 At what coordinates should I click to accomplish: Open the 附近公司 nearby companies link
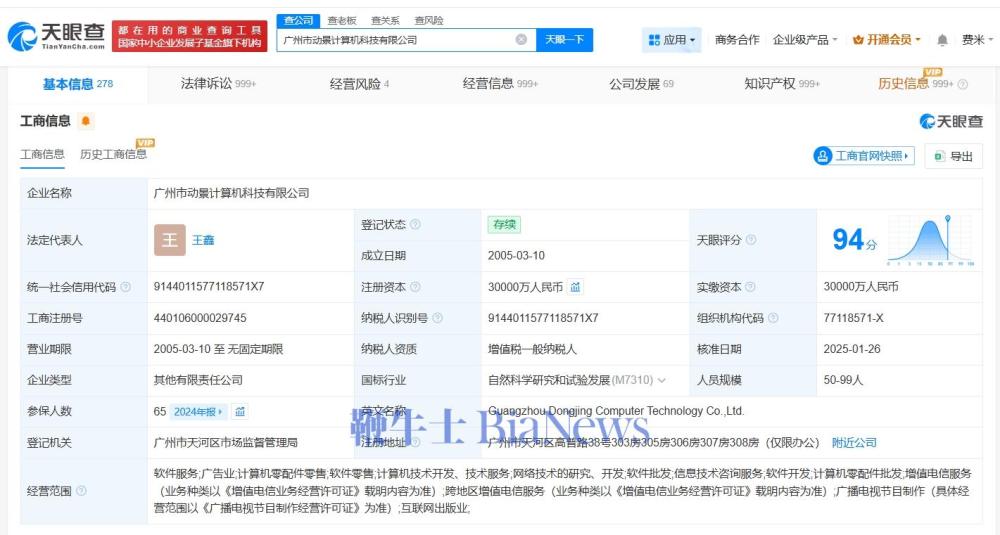point(854,442)
